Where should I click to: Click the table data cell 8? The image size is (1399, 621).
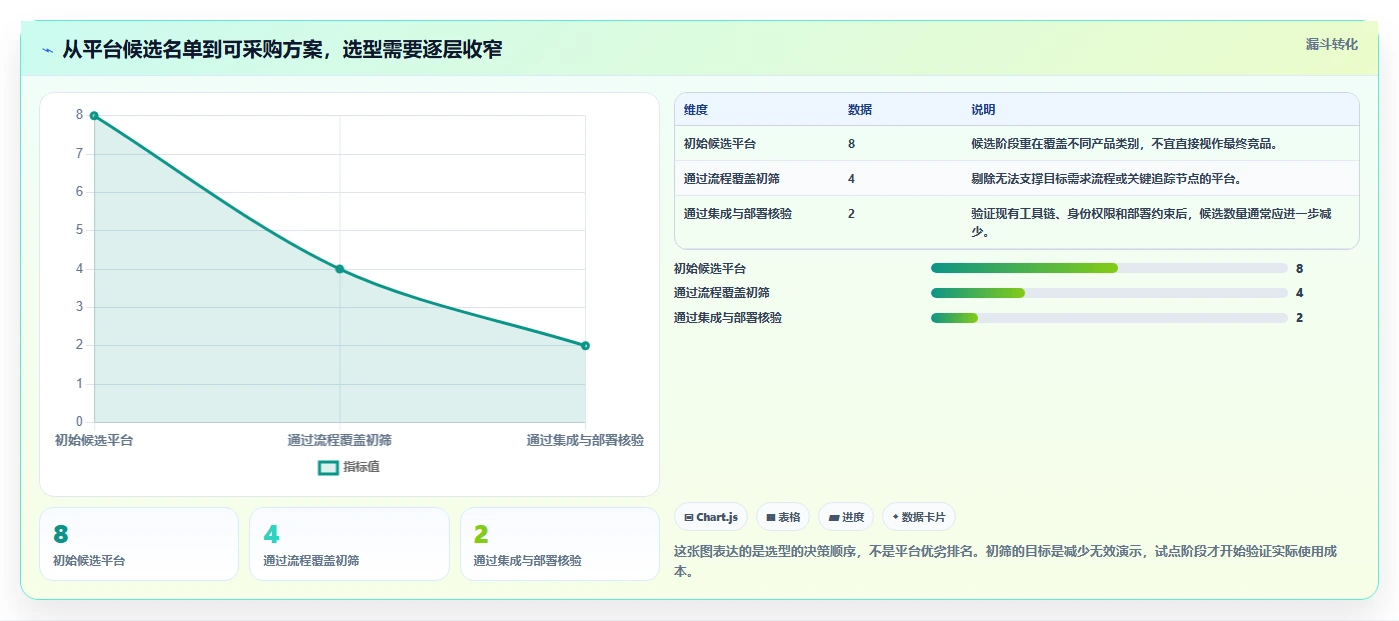click(x=851, y=144)
